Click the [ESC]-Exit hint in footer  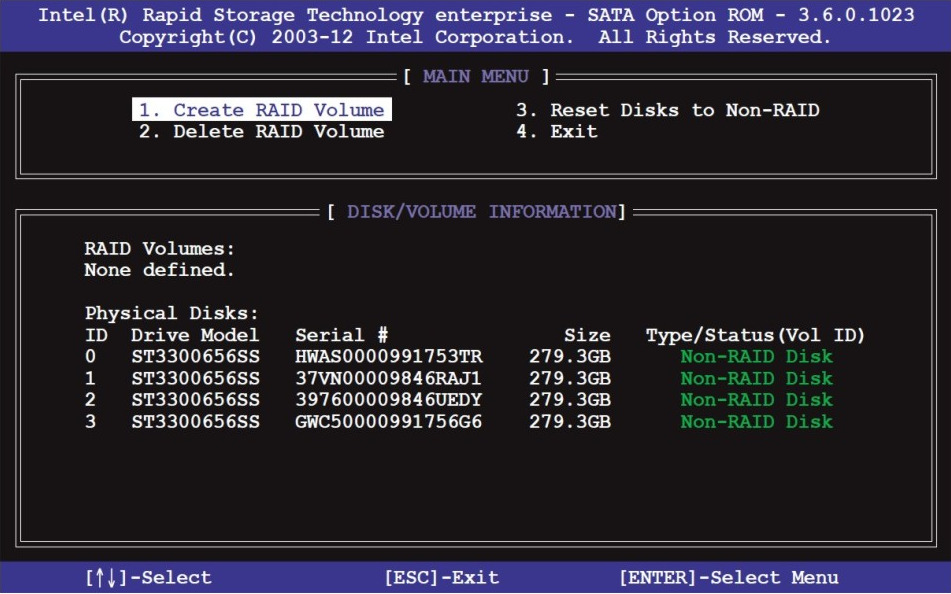click(442, 578)
